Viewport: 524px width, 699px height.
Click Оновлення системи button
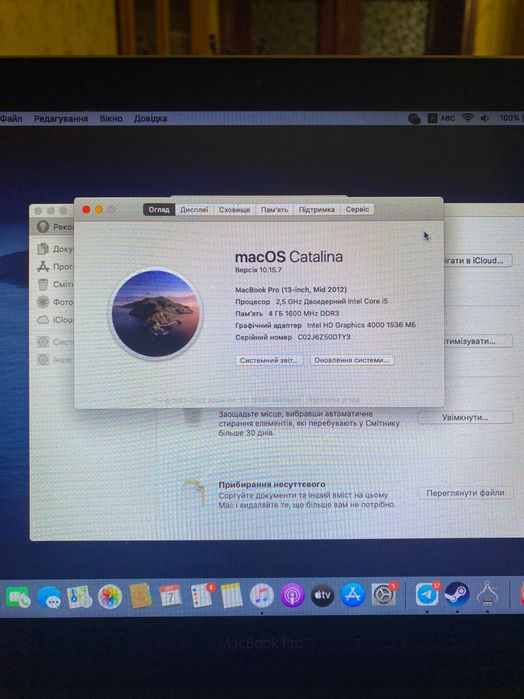click(x=352, y=360)
